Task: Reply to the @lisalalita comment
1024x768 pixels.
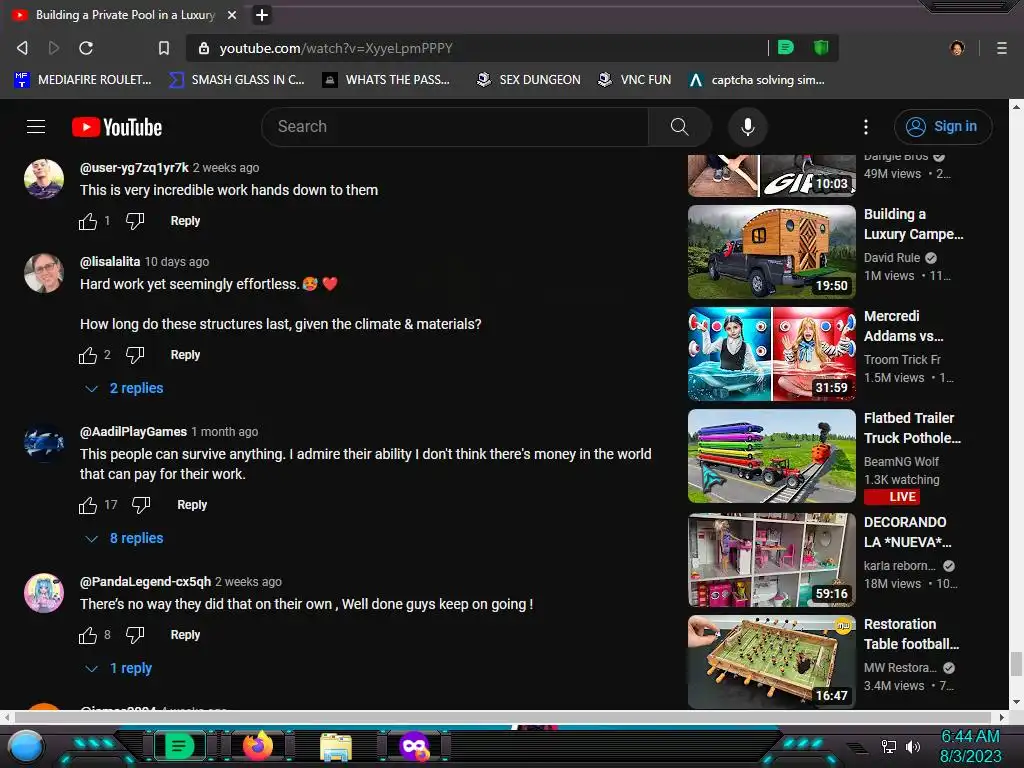Action: 185,355
